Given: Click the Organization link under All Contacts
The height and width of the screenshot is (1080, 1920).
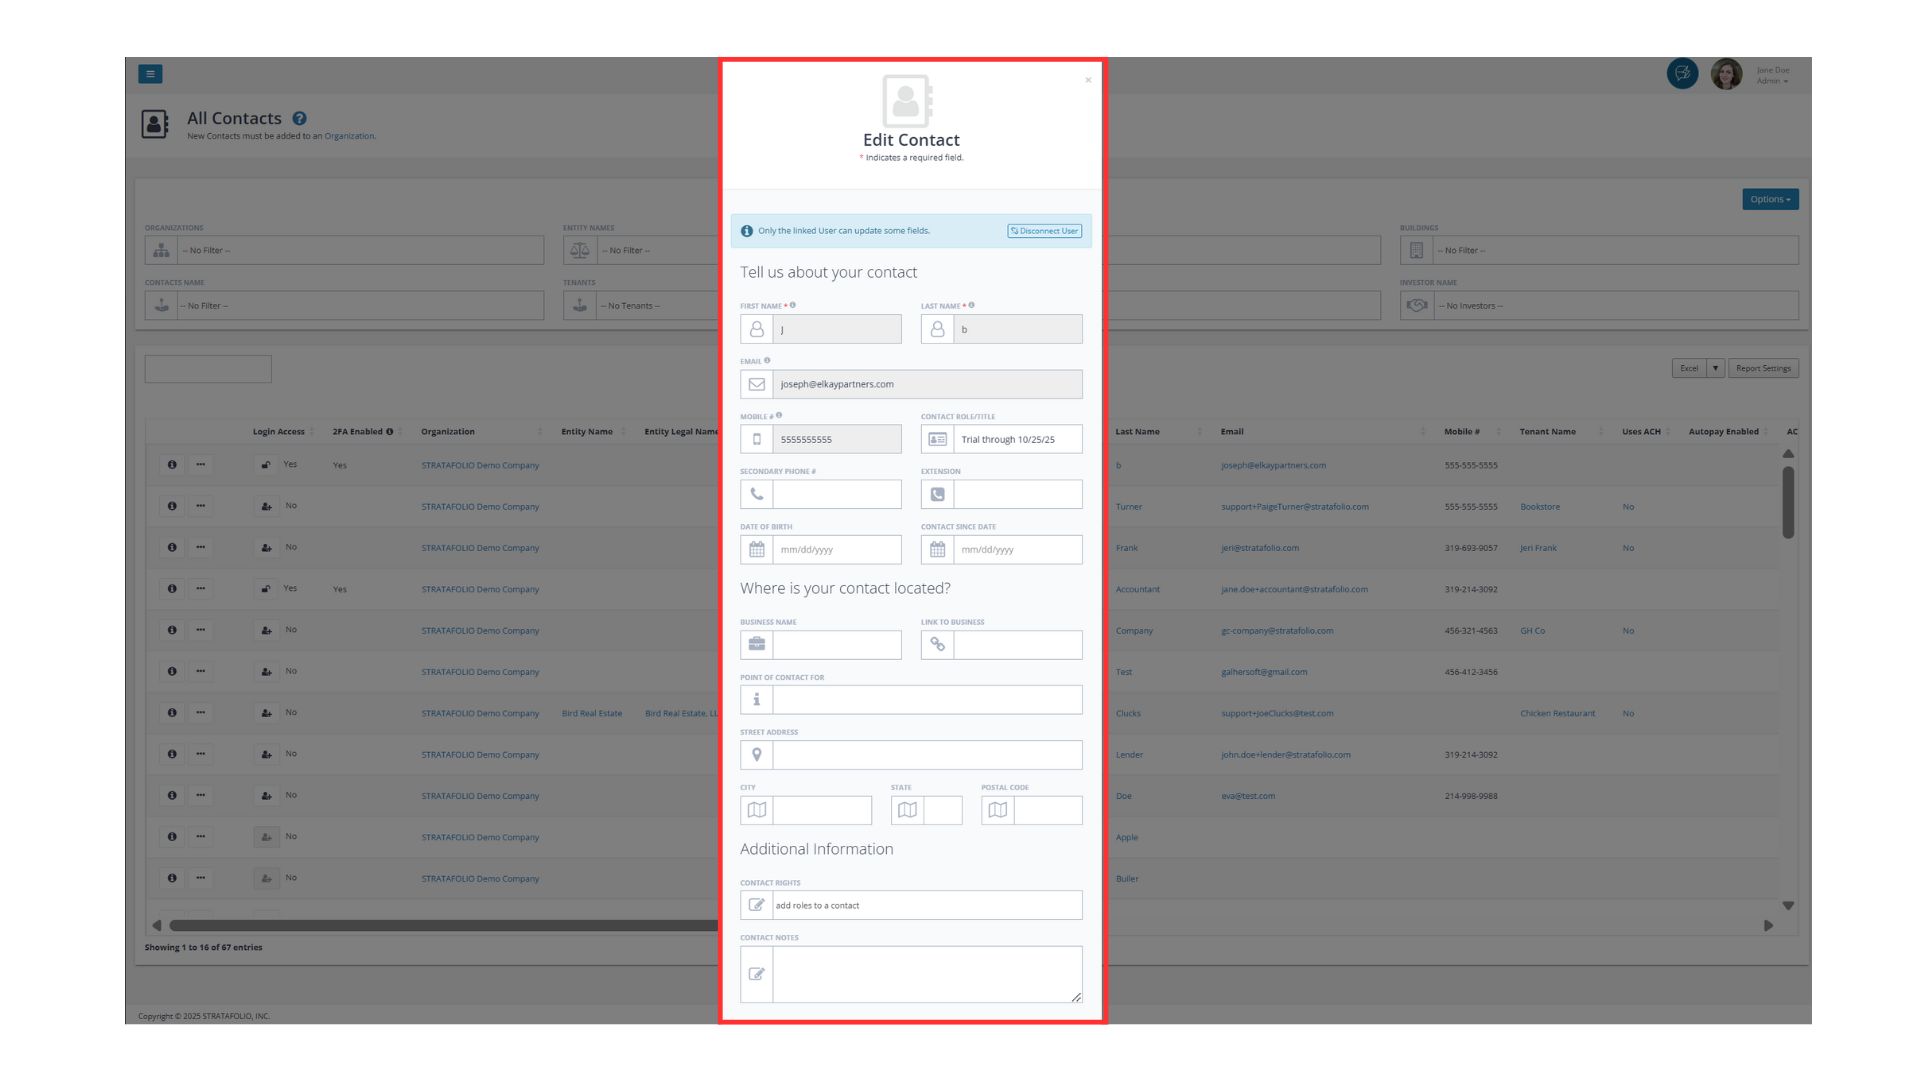Looking at the screenshot, I should (349, 136).
